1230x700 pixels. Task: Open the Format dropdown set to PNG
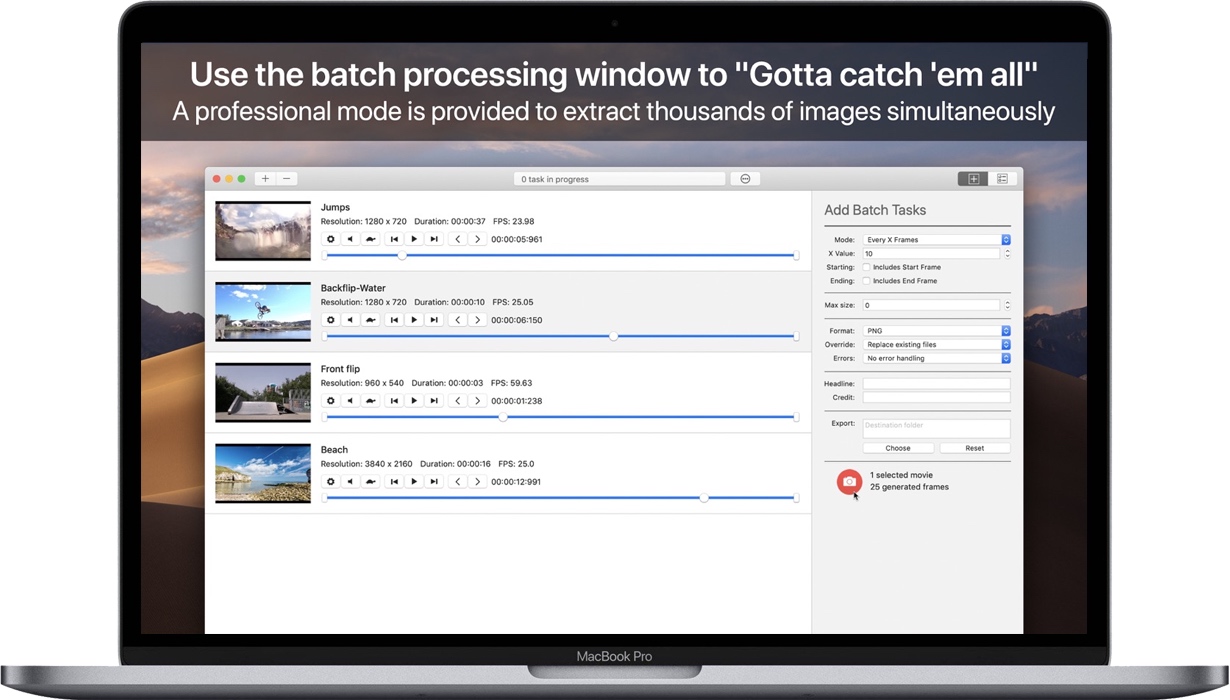point(936,330)
